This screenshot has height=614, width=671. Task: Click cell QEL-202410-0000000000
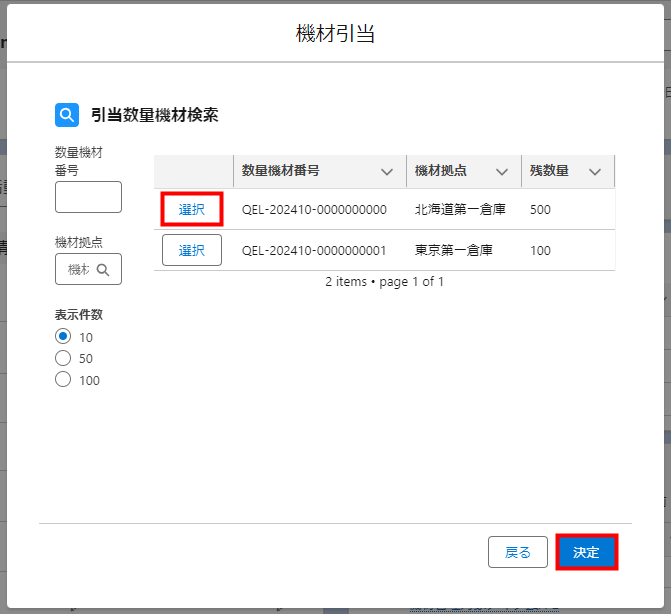click(314, 210)
